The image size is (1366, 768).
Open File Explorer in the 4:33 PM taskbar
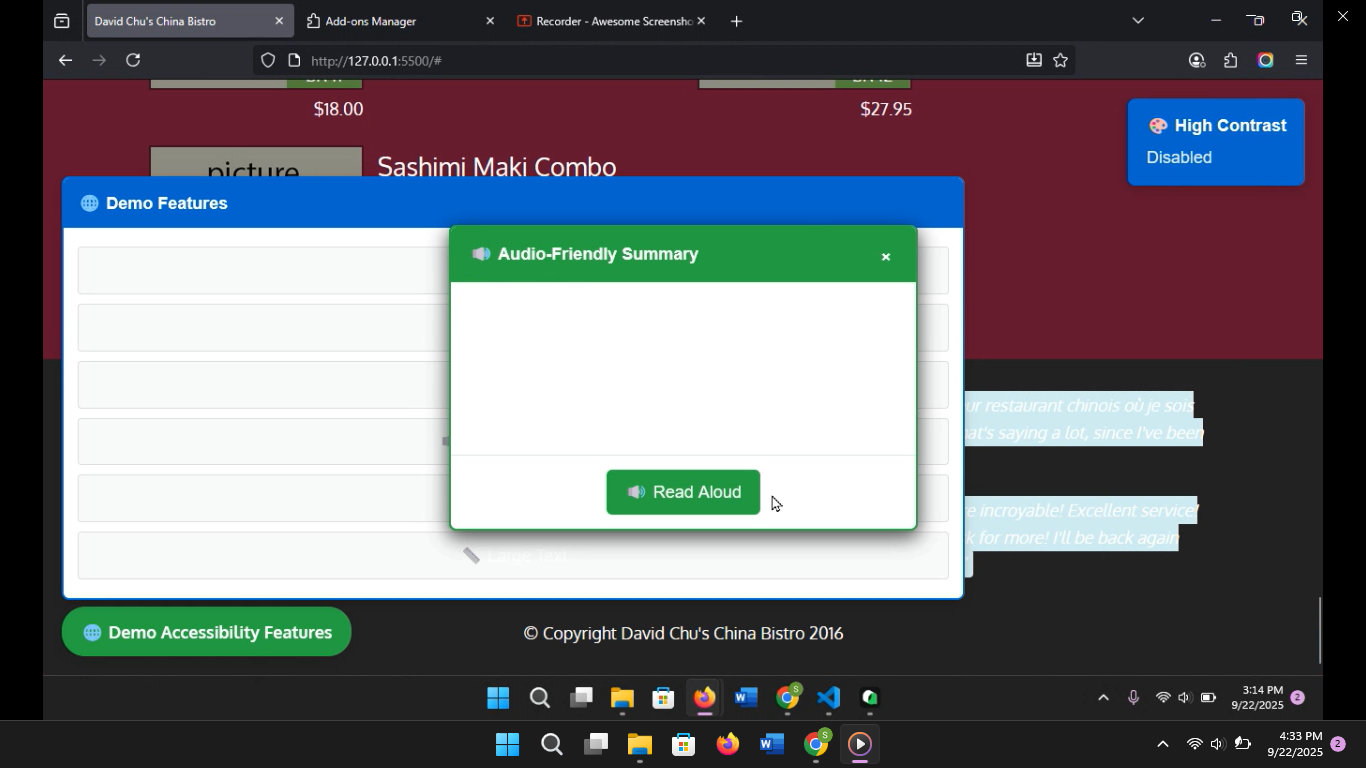tap(640, 744)
